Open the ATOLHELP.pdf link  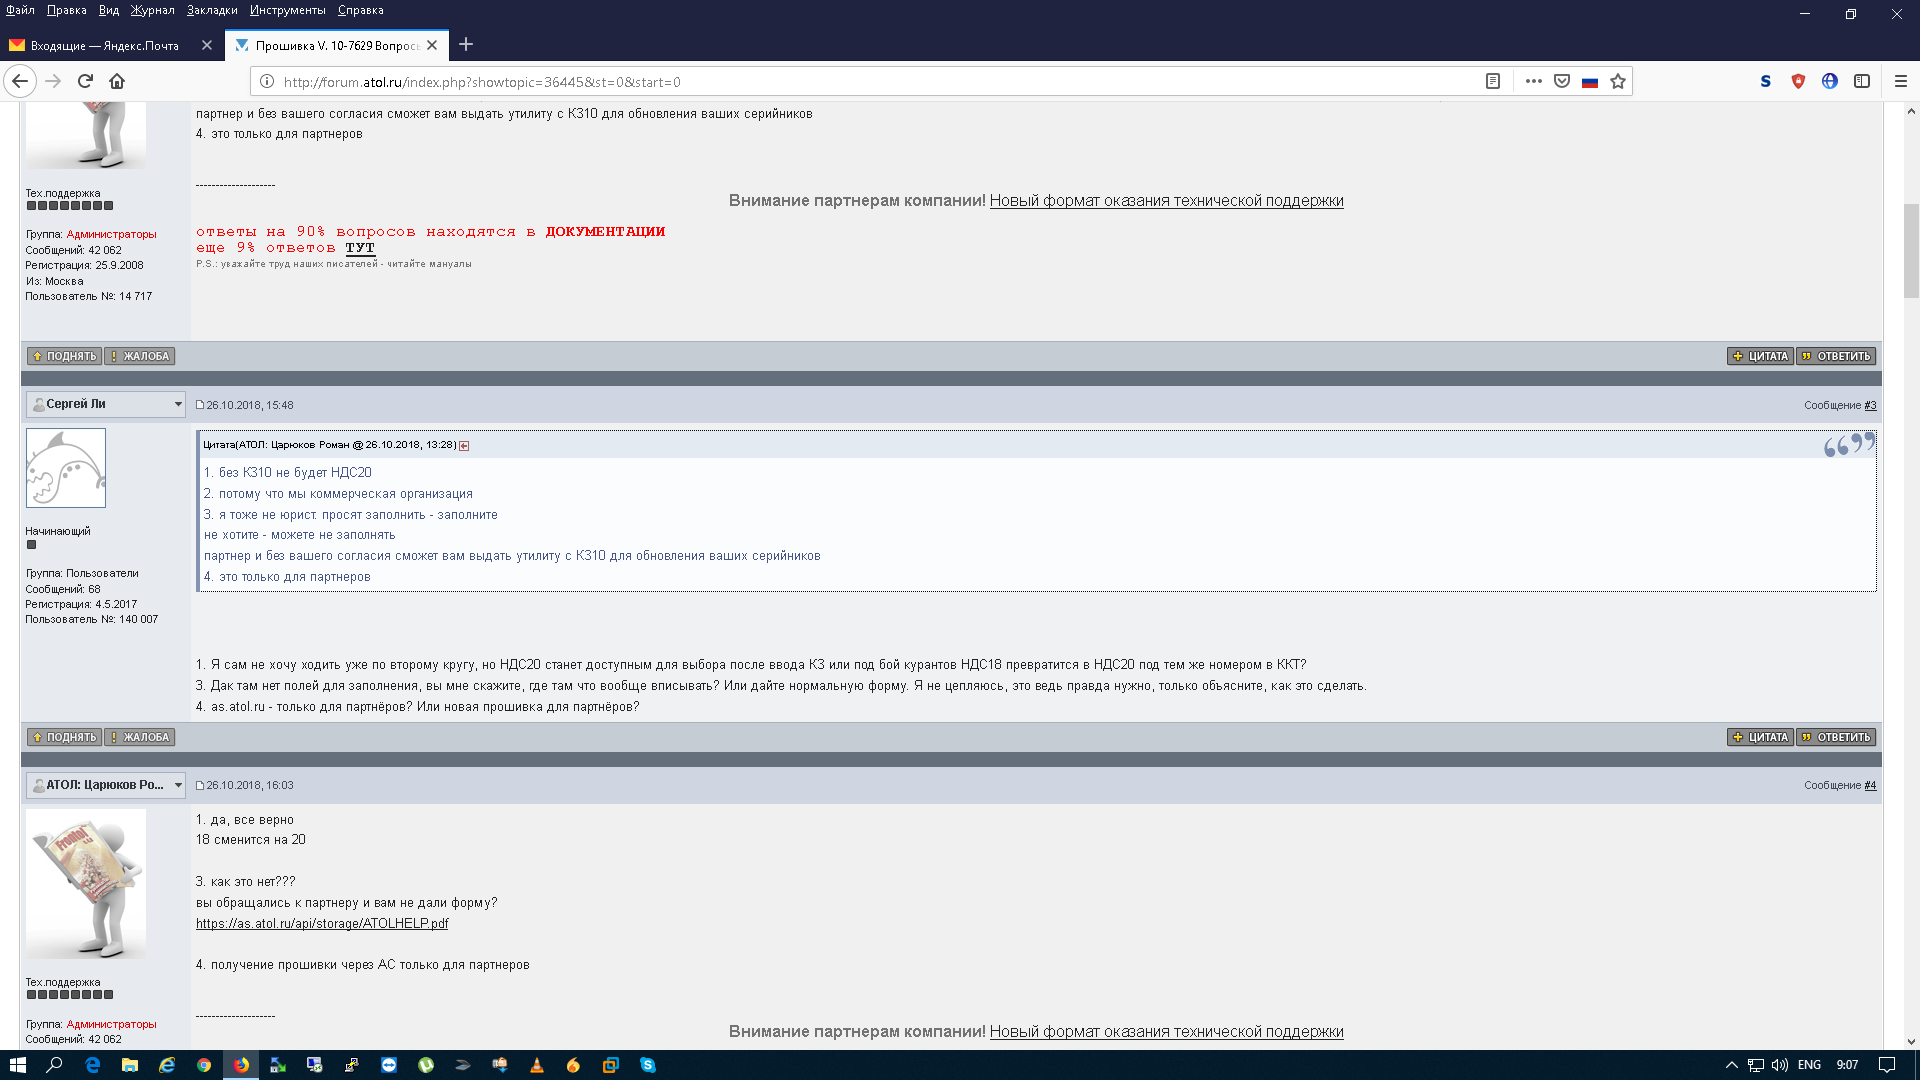(322, 923)
